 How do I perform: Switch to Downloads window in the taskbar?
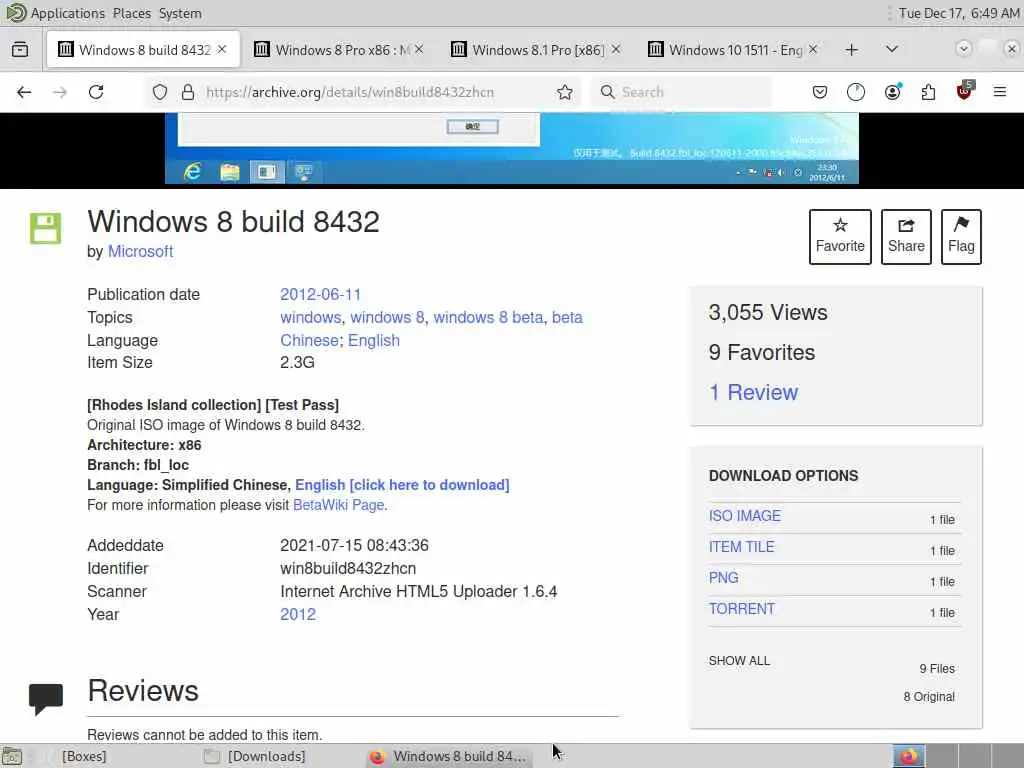266,756
